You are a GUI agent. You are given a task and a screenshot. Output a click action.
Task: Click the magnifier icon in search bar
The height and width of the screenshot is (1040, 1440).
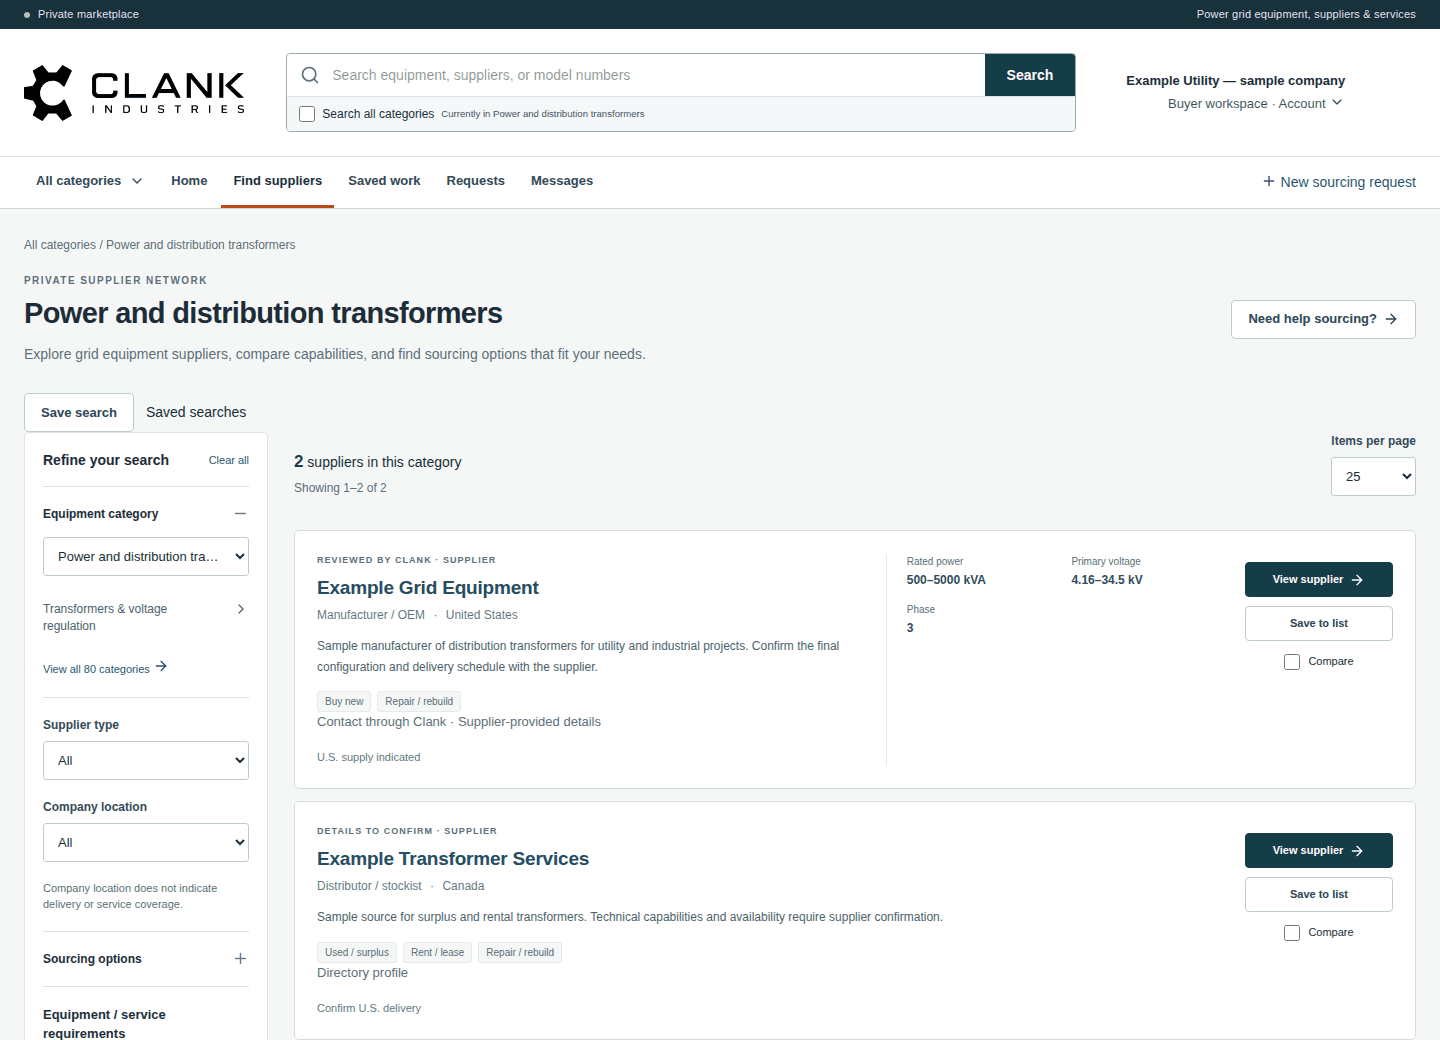click(310, 75)
